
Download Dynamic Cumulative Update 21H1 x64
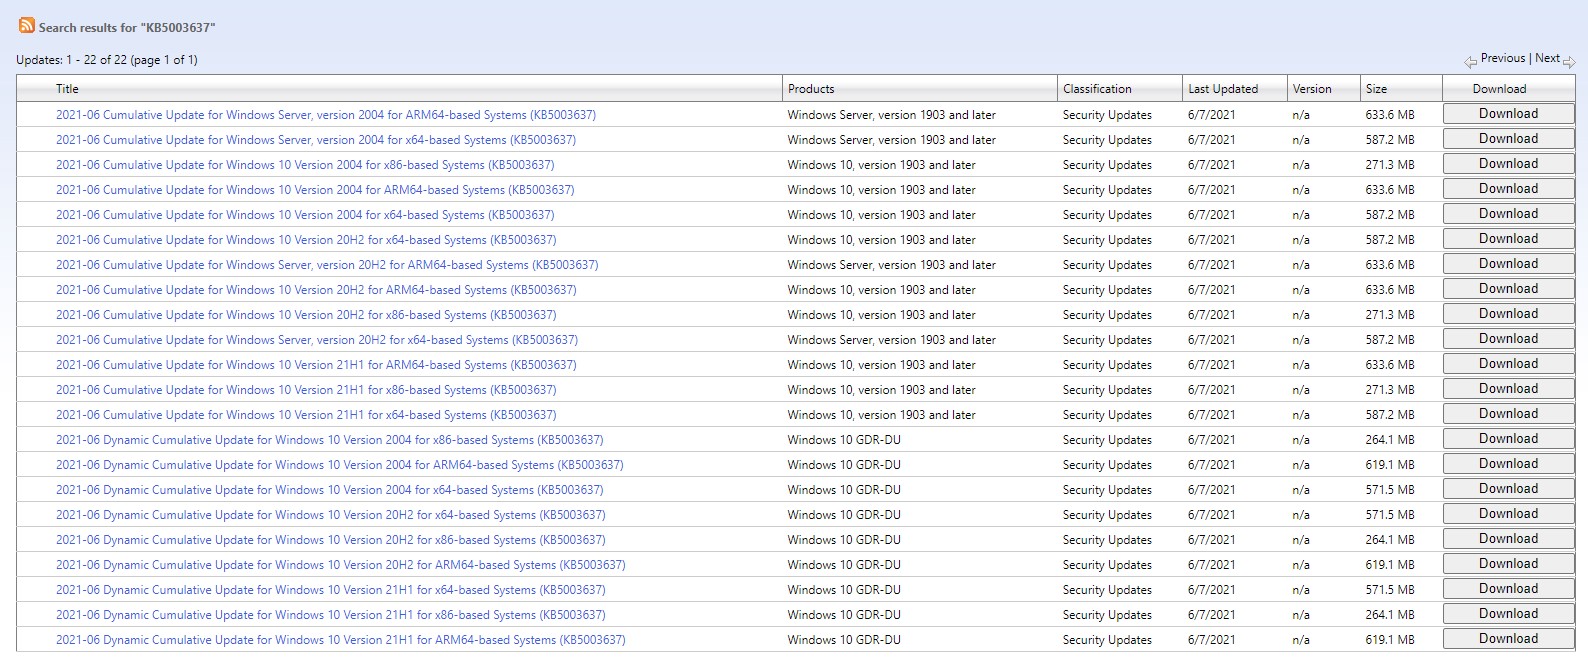point(1508,589)
